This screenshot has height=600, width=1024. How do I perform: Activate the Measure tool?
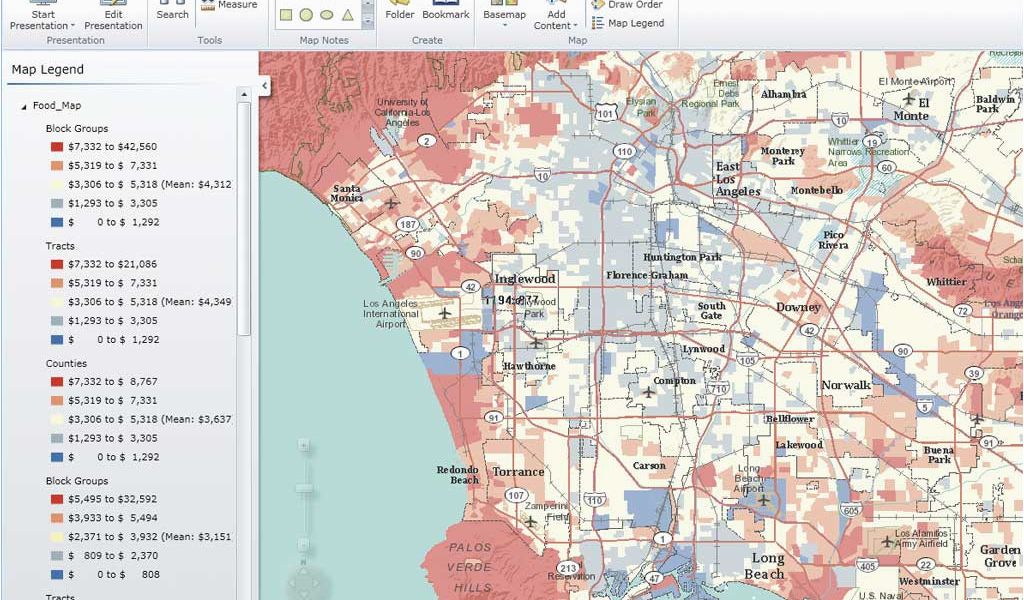[229, 5]
